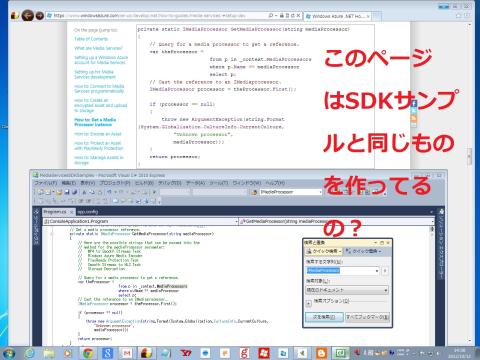Image resolution: width=480 pixels, height=360 pixels.
Task: Click the Undo icon in Visual C# toolbar
Action: [109, 192]
